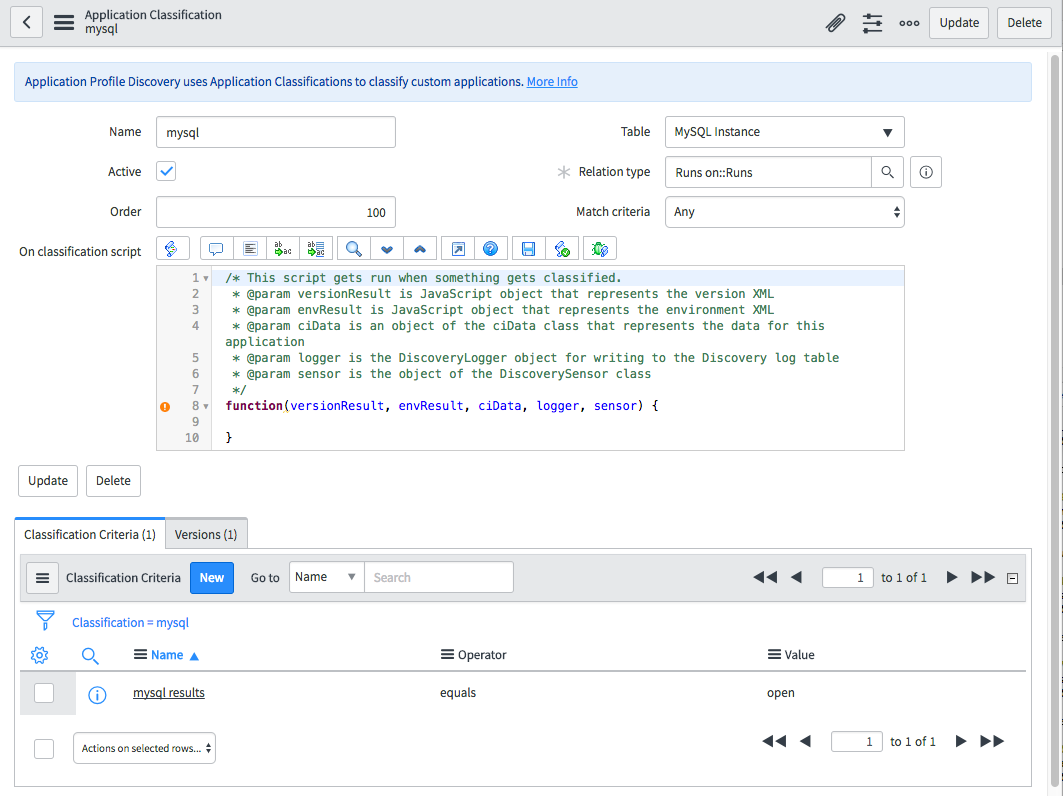Jump to last page at top of list
The width and height of the screenshot is (1063, 796).
[x=983, y=578]
